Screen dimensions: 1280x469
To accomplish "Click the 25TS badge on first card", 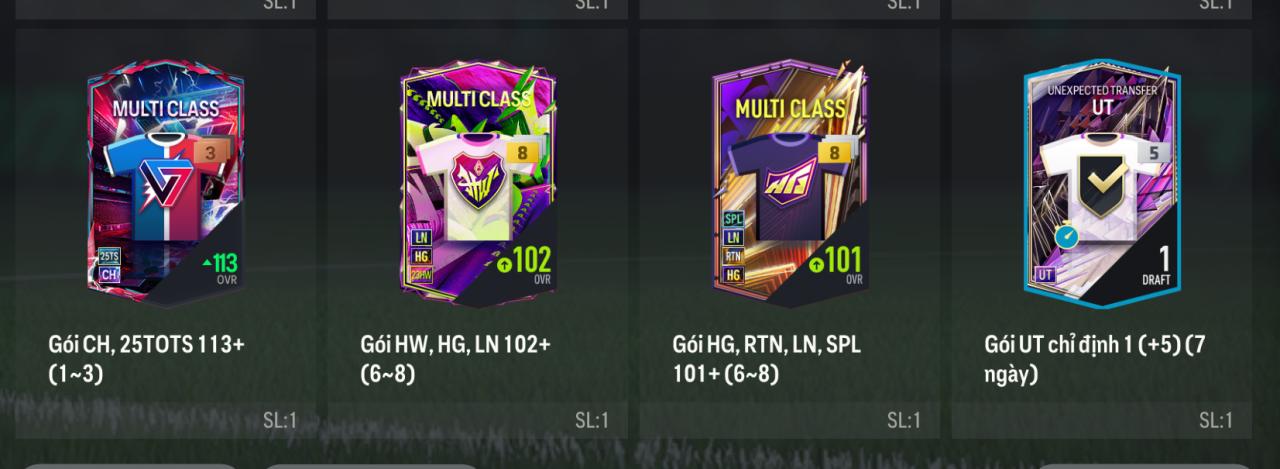I will click(x=109, y=256).
